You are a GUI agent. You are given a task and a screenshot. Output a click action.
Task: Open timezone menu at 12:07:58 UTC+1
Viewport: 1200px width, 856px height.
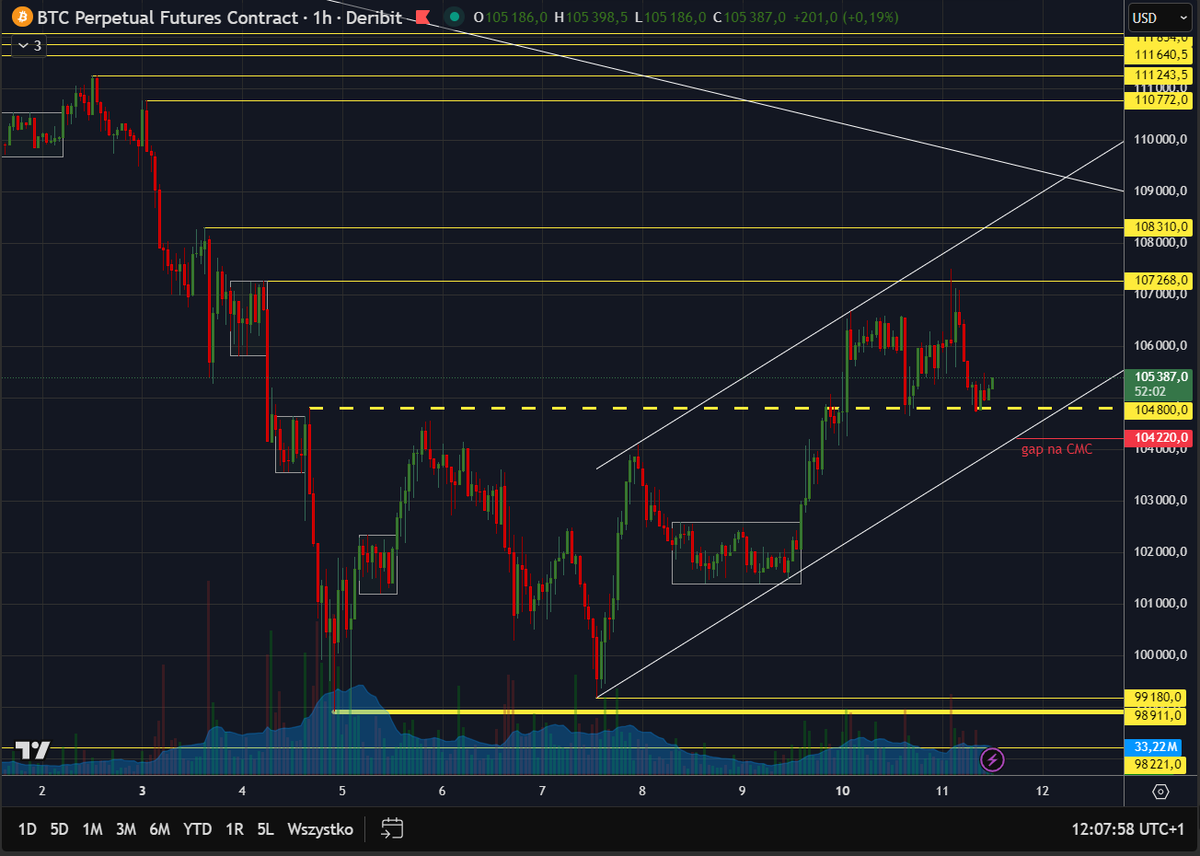(x=1127, y=829)
